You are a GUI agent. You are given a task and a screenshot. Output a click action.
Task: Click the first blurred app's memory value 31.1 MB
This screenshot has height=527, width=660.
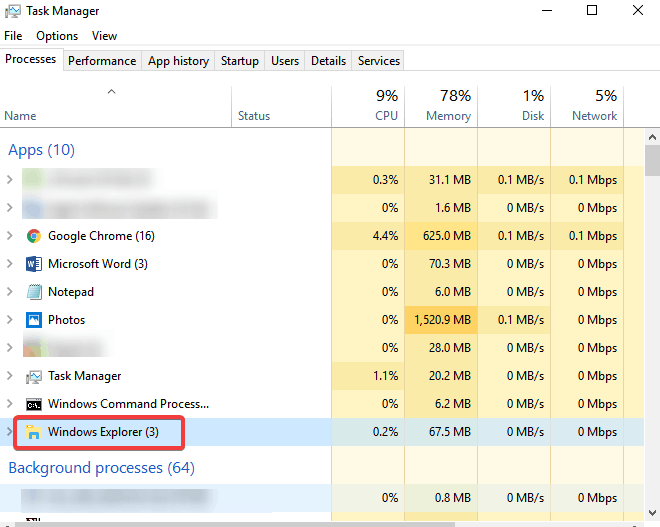click(x=450, y=180)
